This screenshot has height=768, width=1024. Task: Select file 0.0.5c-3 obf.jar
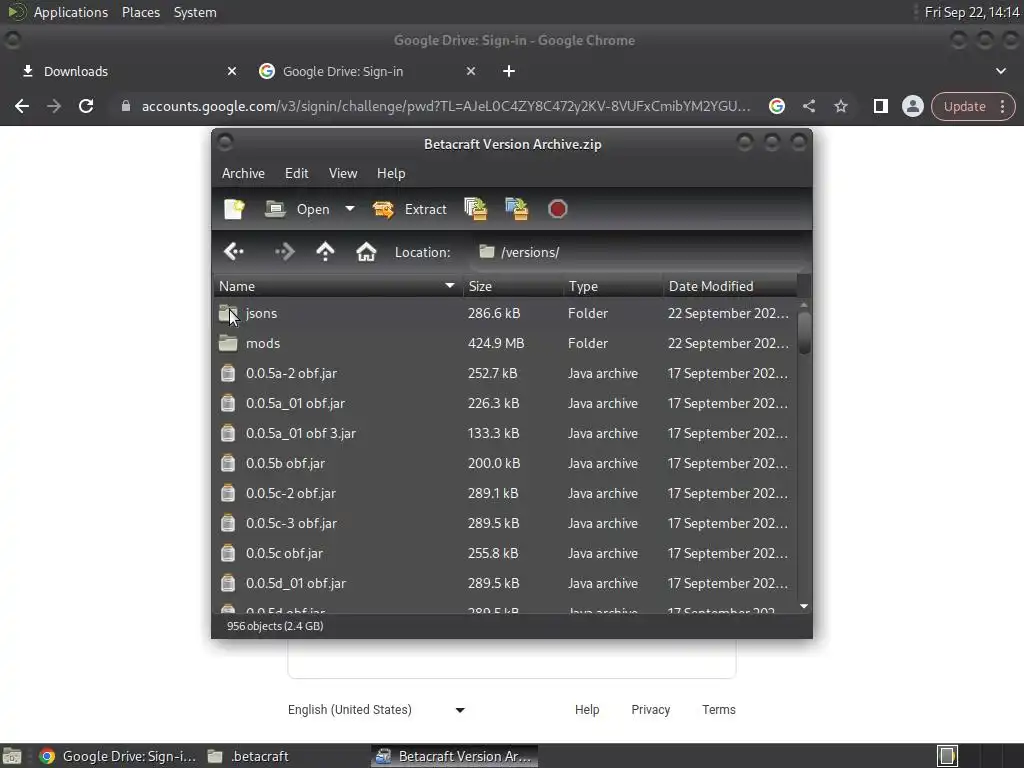pyautogui.click(x=505, y=524)
